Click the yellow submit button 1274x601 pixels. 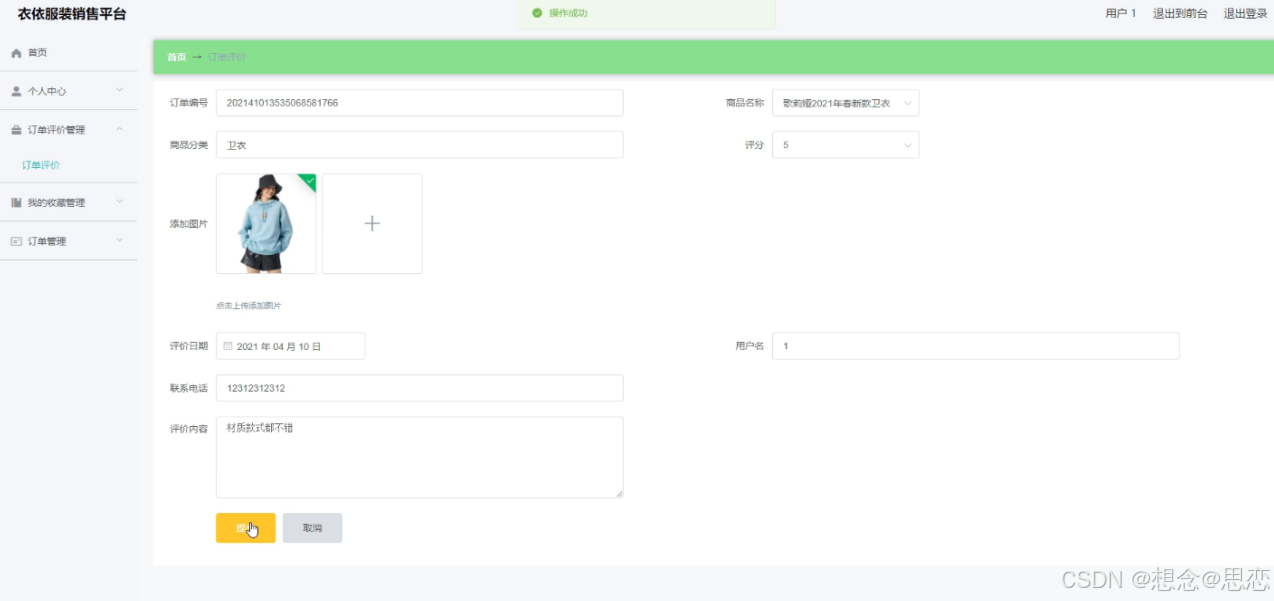246,528
